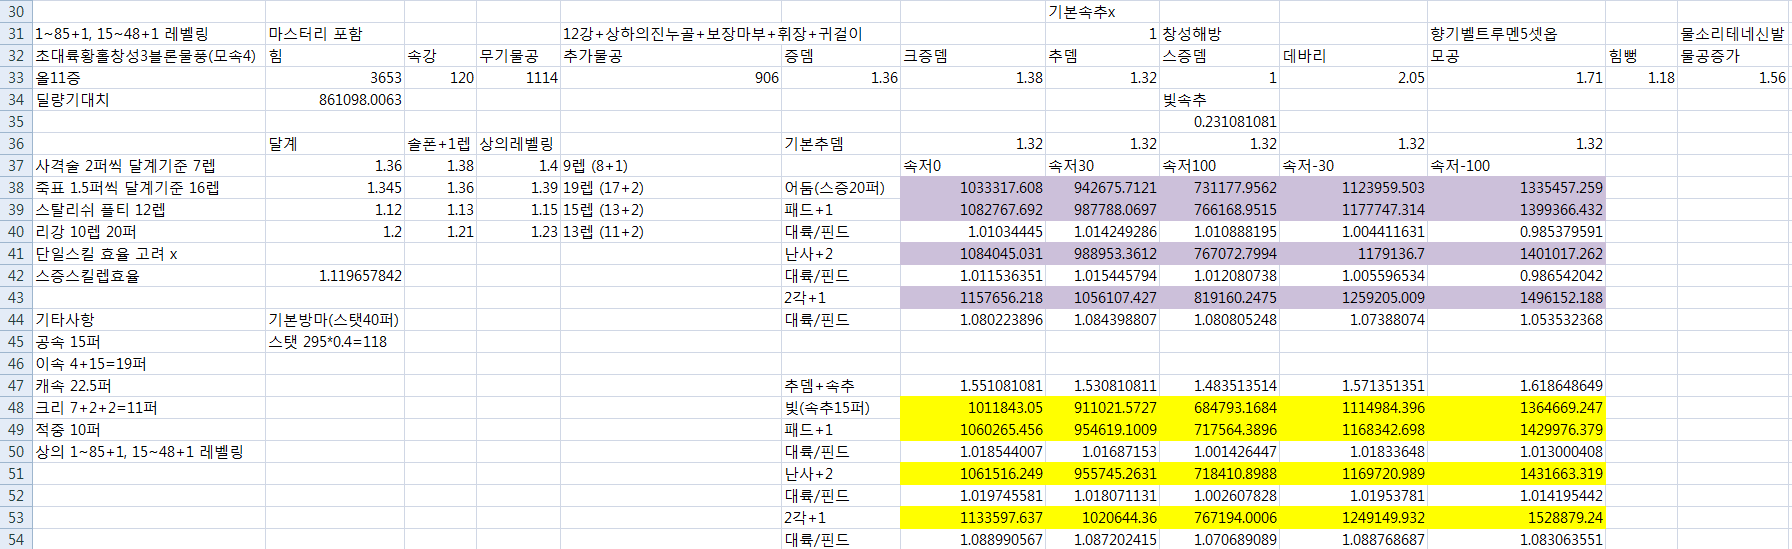The height and width of the screenshot is (549, 1792).
Task: Click the 기본방마(스탯40퍼) cell
Action: tap(333, 320)
